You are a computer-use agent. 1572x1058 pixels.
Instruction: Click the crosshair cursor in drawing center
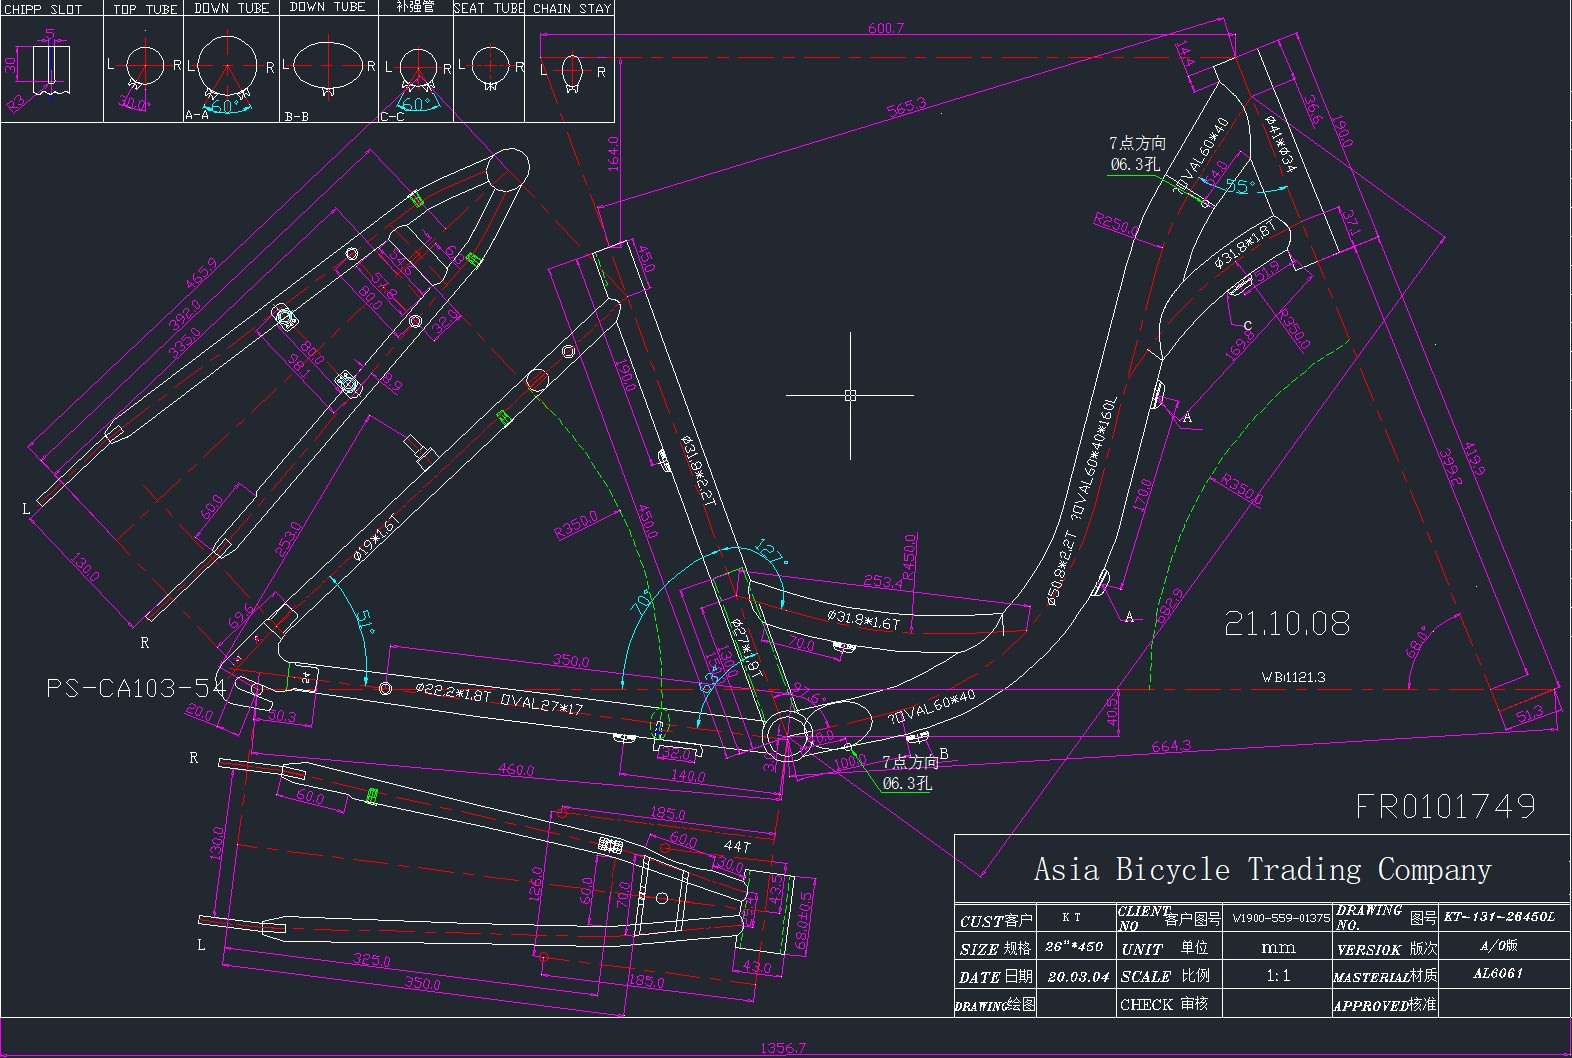click(850, 396)
